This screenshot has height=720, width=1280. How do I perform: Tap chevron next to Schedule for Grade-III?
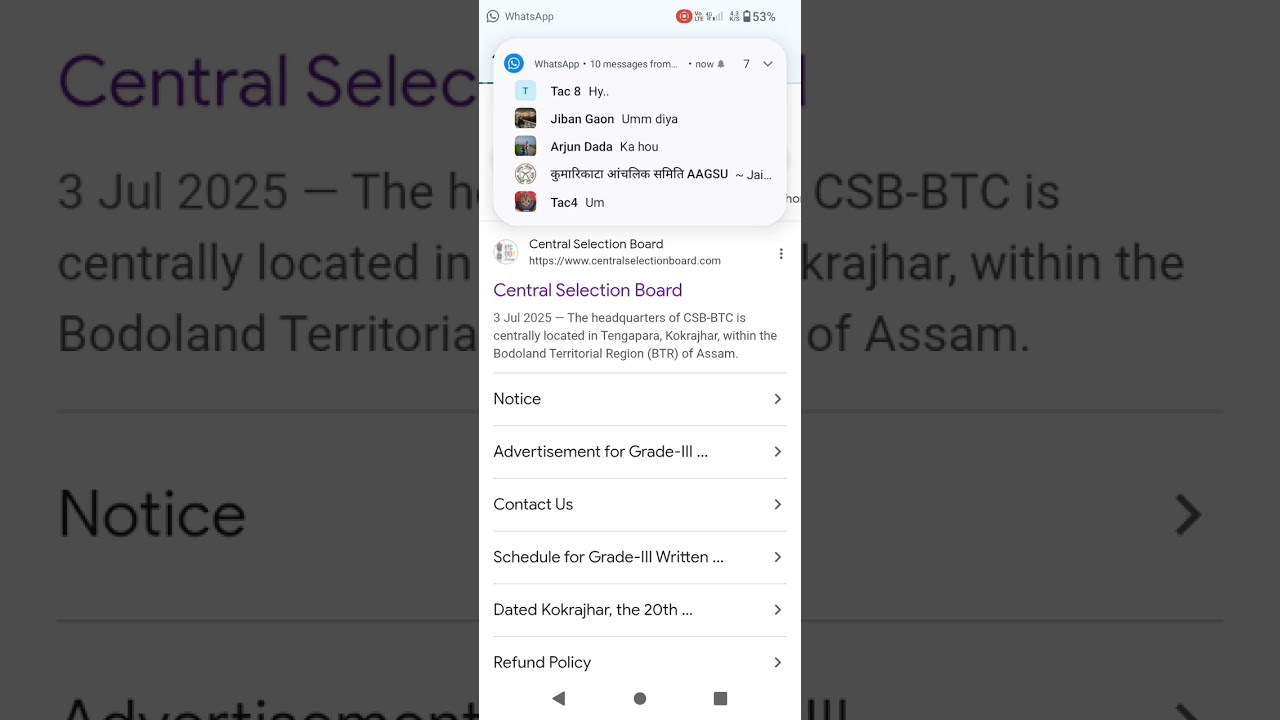(x=777, y=557)
